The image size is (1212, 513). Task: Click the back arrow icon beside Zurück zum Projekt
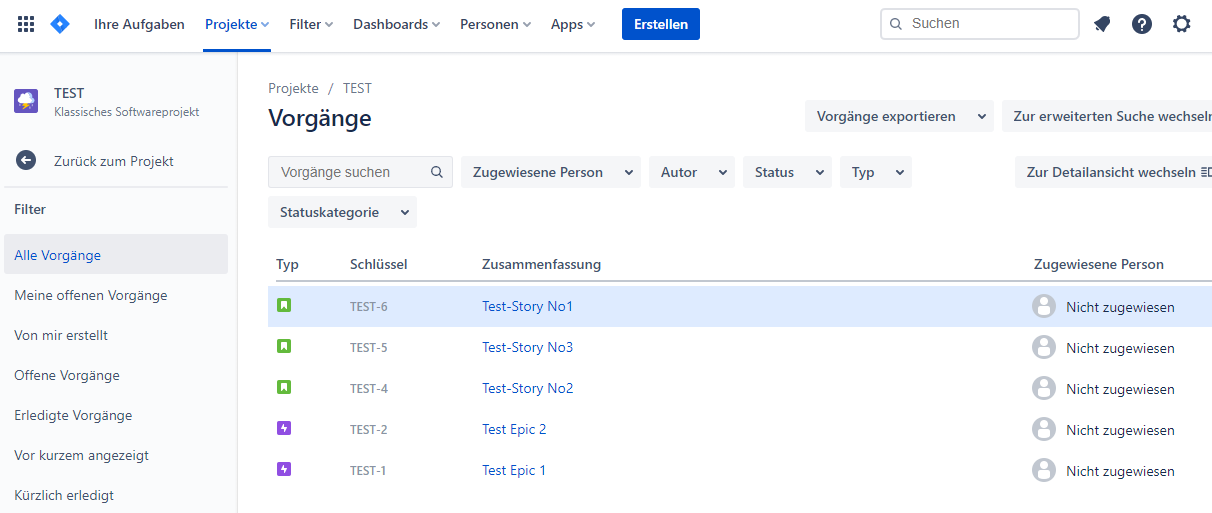(26, 161)
